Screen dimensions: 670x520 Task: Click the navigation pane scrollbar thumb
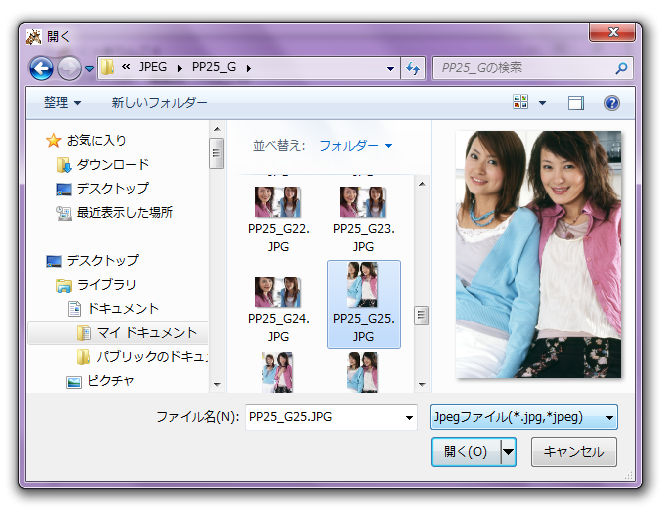coord(217,153)
